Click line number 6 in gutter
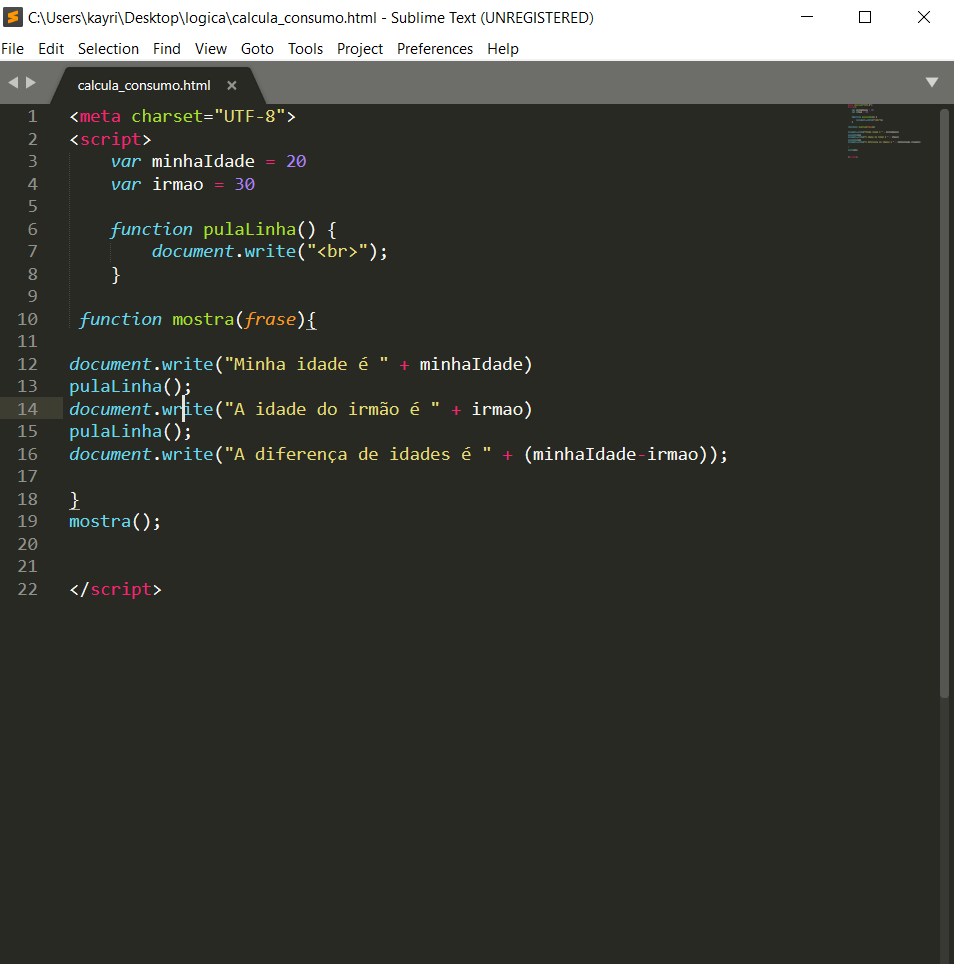This screenshot has height=964, width=954. [x=33, y=229]
